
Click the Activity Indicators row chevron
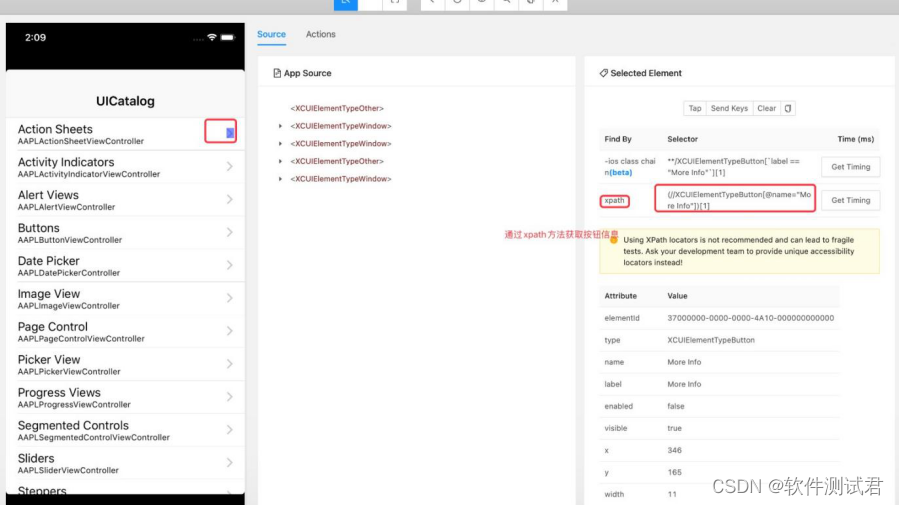(x=229, y=166)
